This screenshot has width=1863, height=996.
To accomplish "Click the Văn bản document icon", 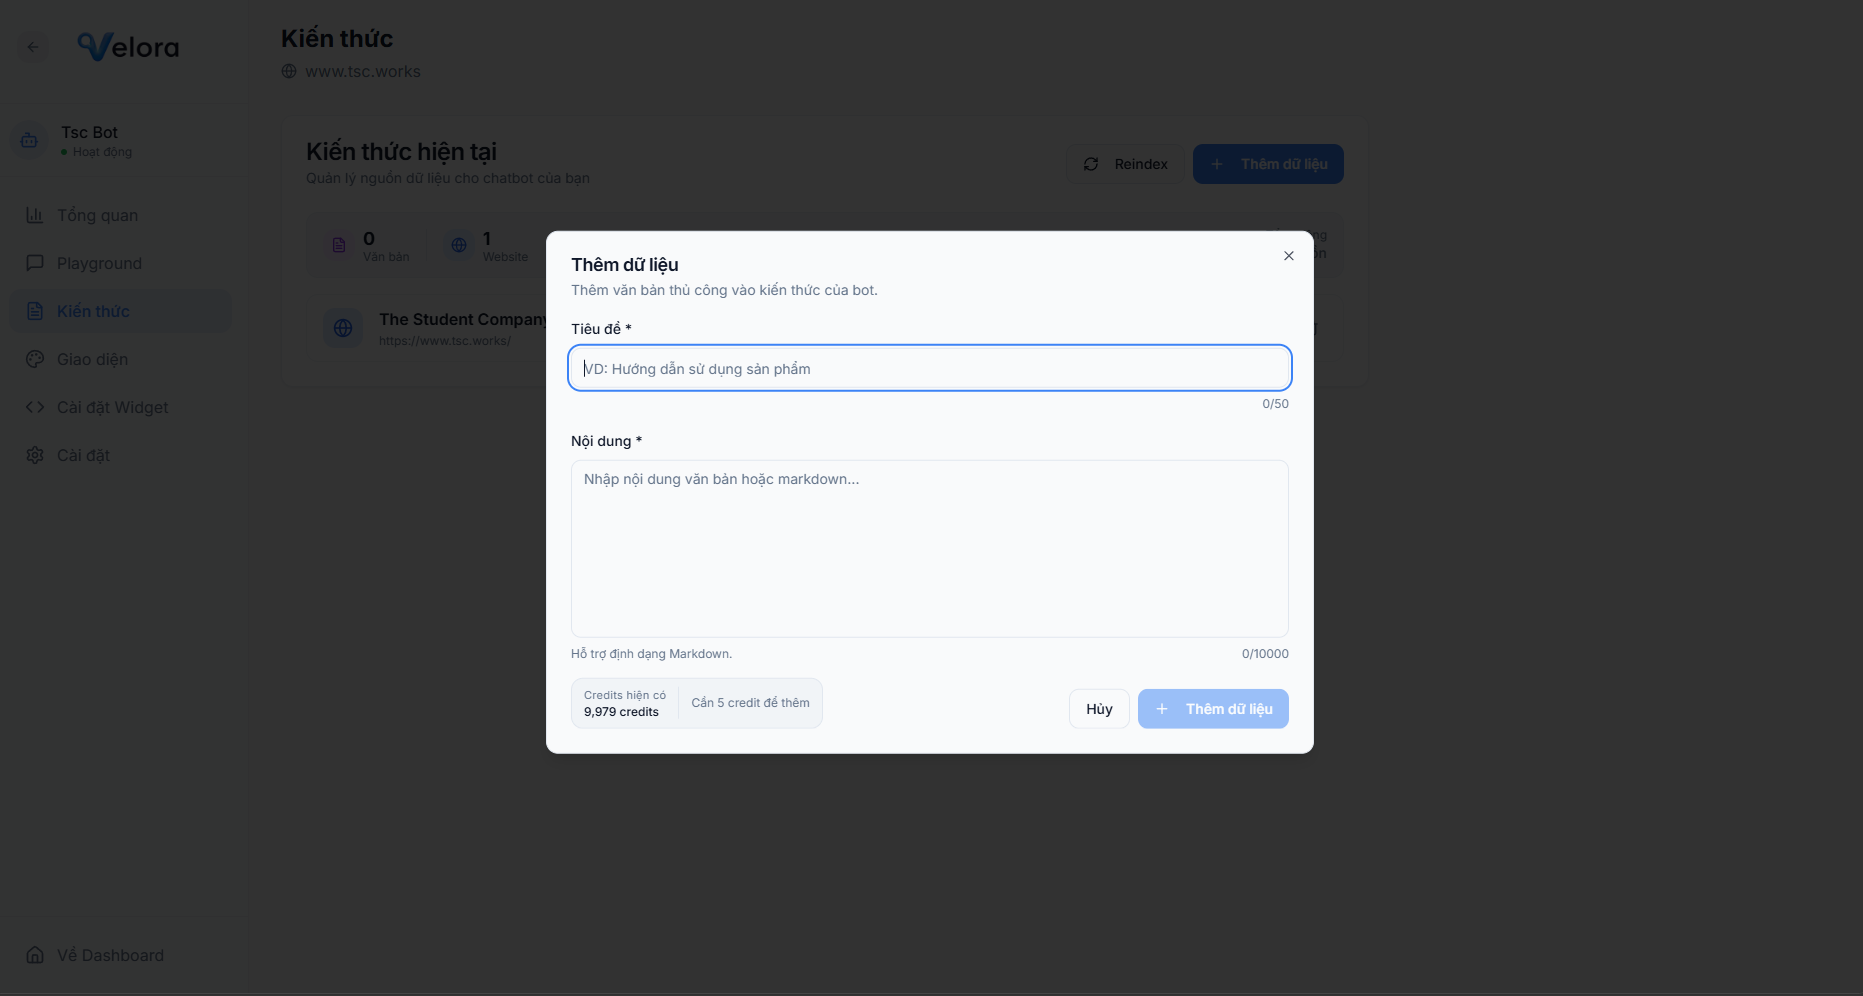I will (339, 245).
